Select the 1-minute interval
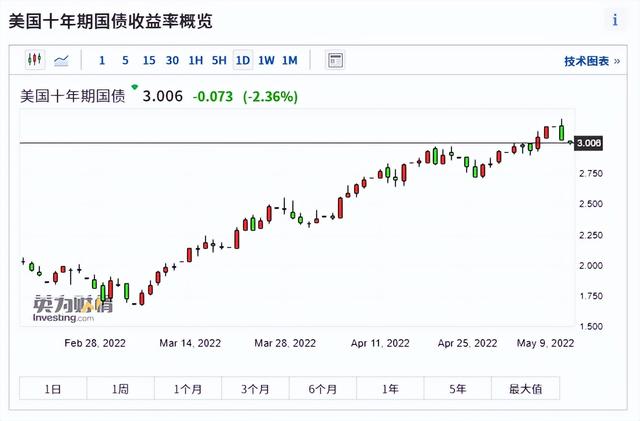Screen dimensions: 640x421 point(102,61)
